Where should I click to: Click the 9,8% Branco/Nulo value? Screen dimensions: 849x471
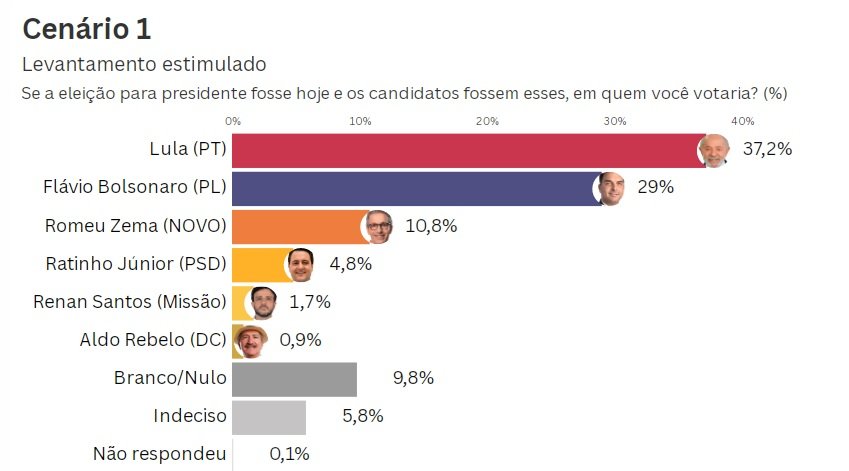point(412,378)
